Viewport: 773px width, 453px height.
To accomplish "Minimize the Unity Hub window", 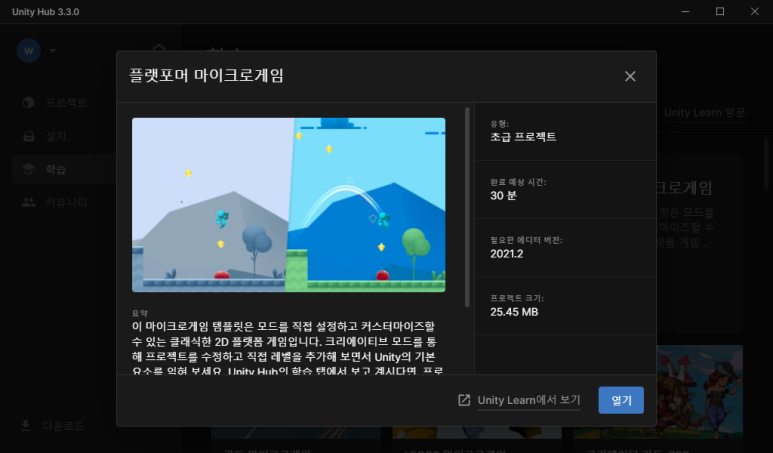I will 685,11.
